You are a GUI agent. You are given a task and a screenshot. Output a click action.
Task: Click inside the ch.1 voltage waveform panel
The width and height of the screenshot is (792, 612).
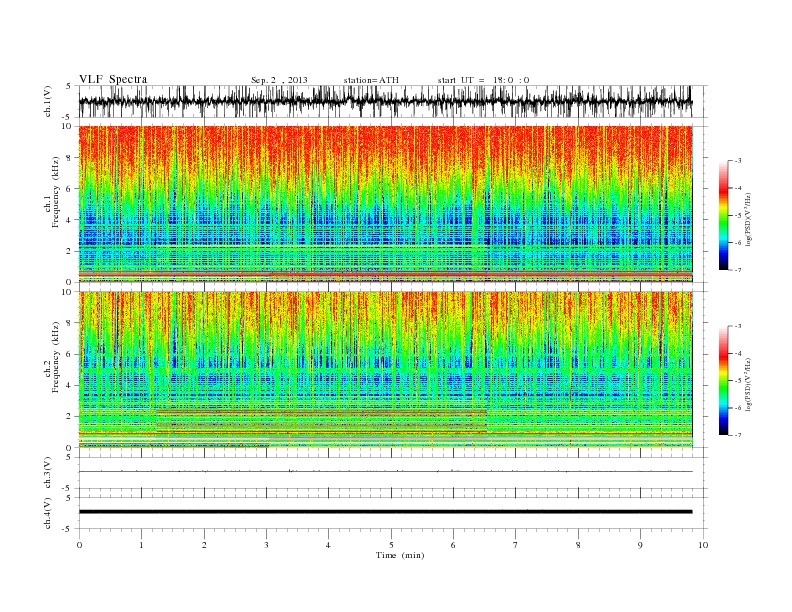click(385, 101)
